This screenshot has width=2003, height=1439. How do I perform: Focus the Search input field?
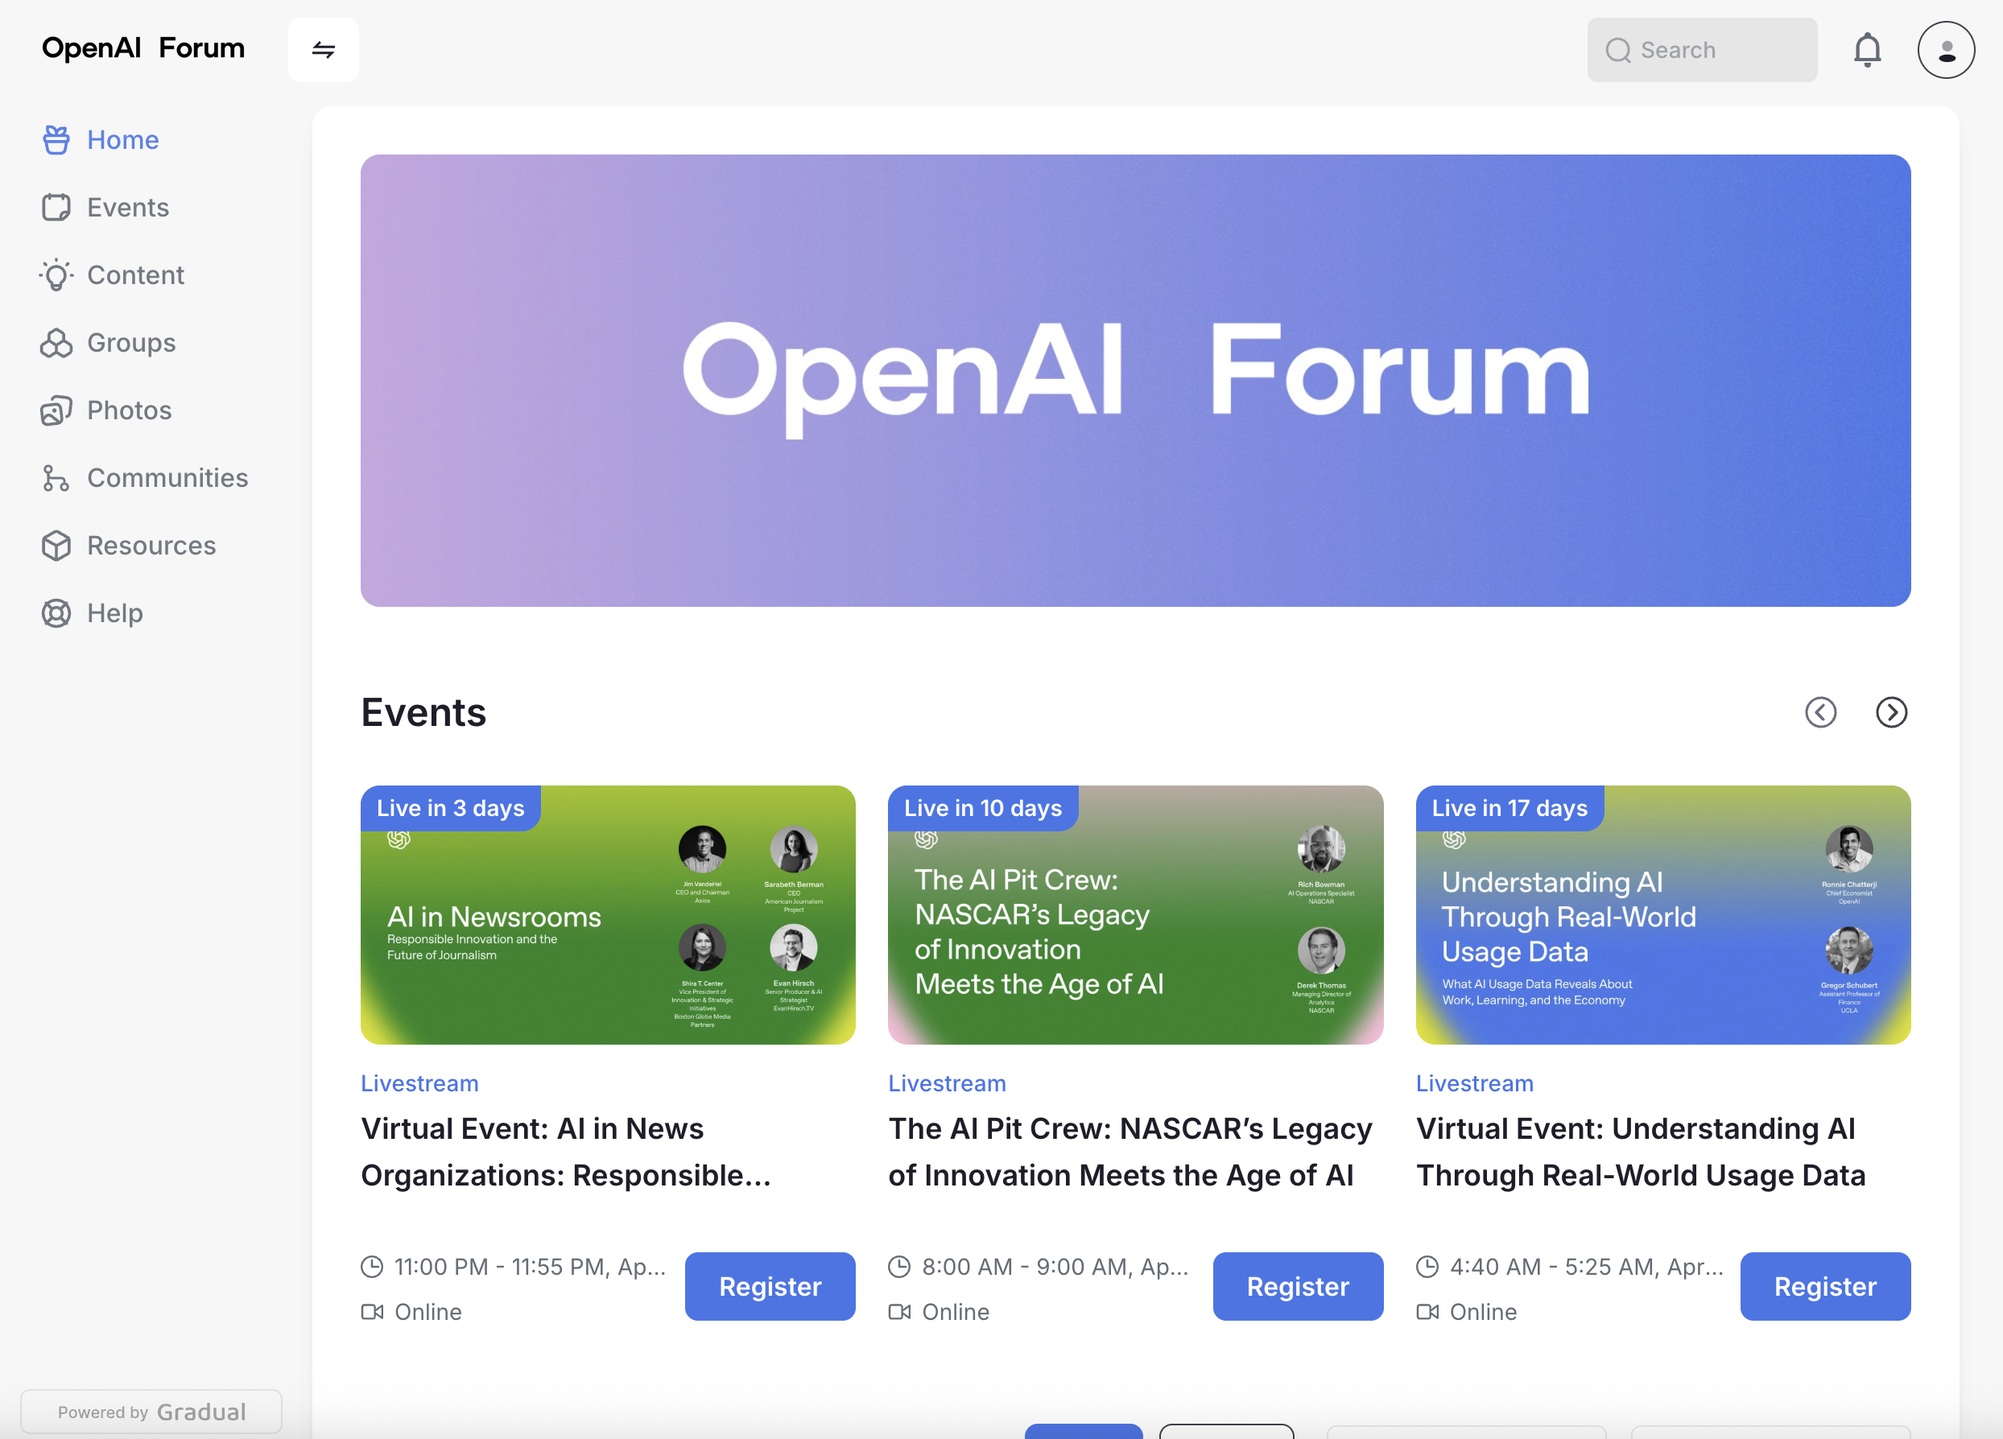1702,50
